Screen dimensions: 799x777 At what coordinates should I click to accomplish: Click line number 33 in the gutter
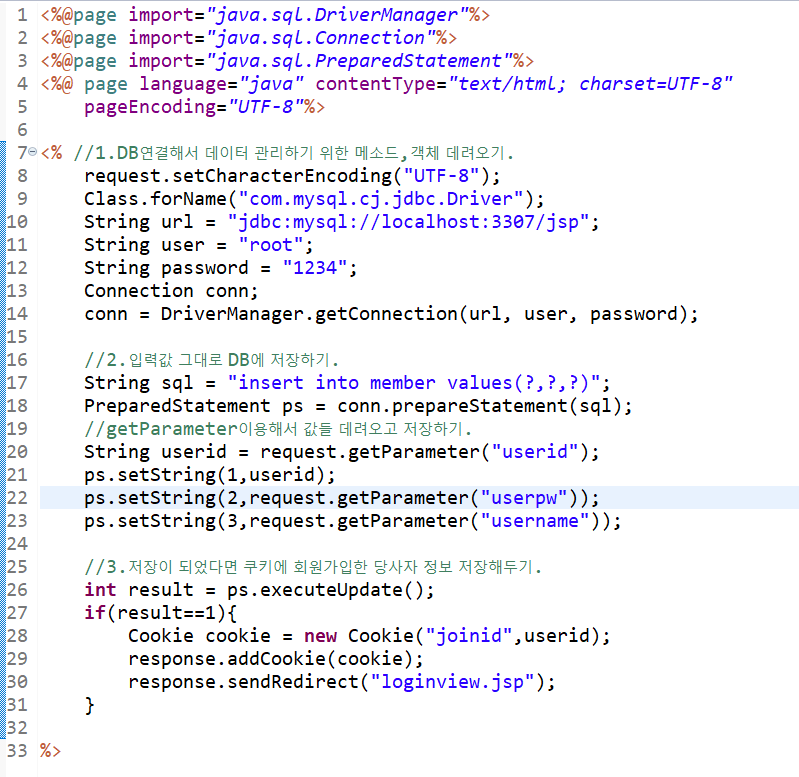point(17,751)
